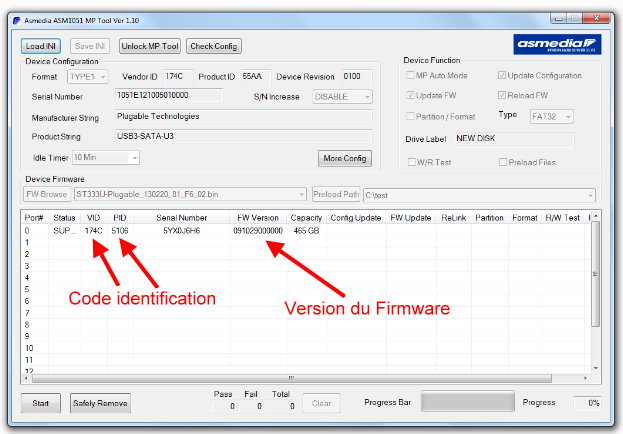Screen dimensions: 623x434
Task: Click the vertical scrollbar of the port list
Action: [x=595, y=274]
